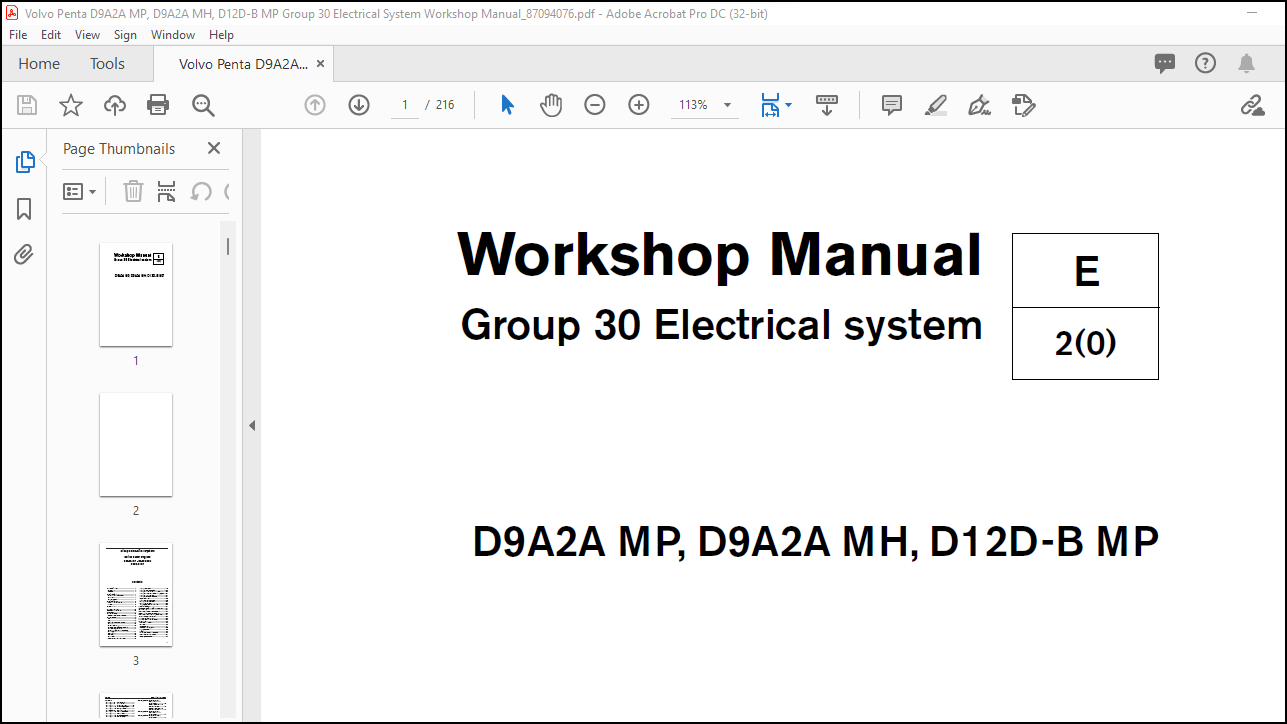The height and width of the screenshot is (724, 1287).
Task: Open the fit page options dropdown arrow
Action: [788, 105]
